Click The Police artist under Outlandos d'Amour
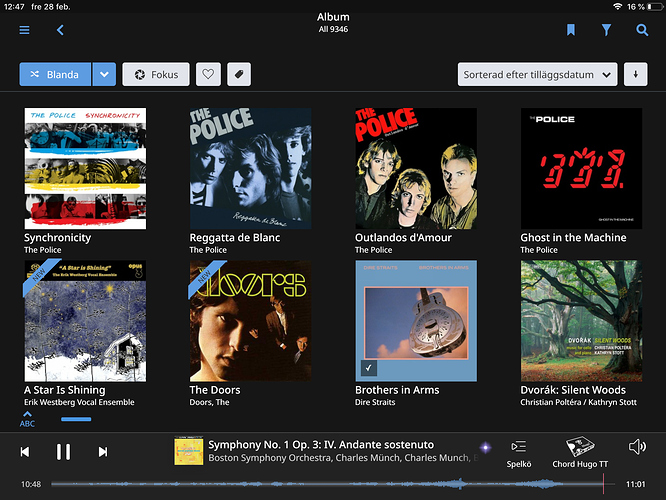 pos(373,250)
